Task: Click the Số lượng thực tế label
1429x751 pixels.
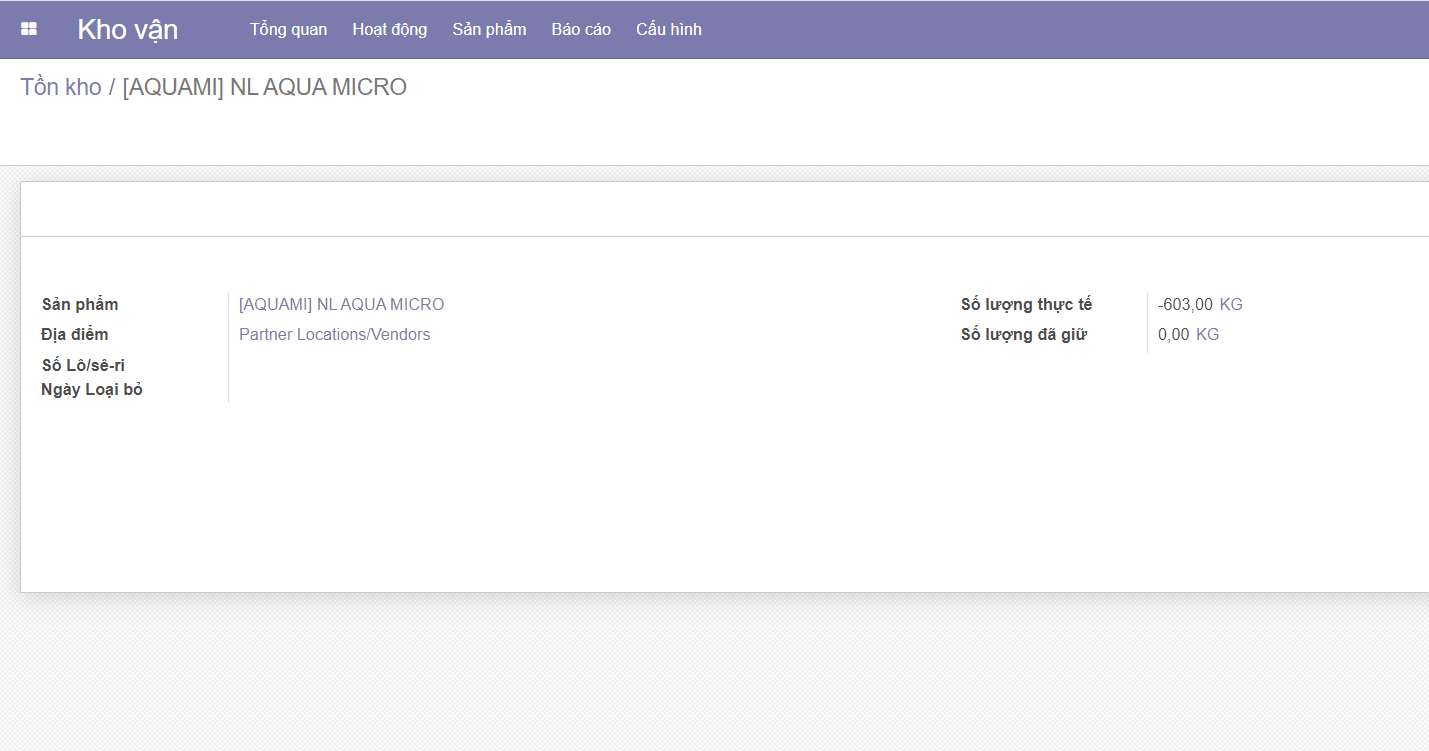Action: point(1026,304)
